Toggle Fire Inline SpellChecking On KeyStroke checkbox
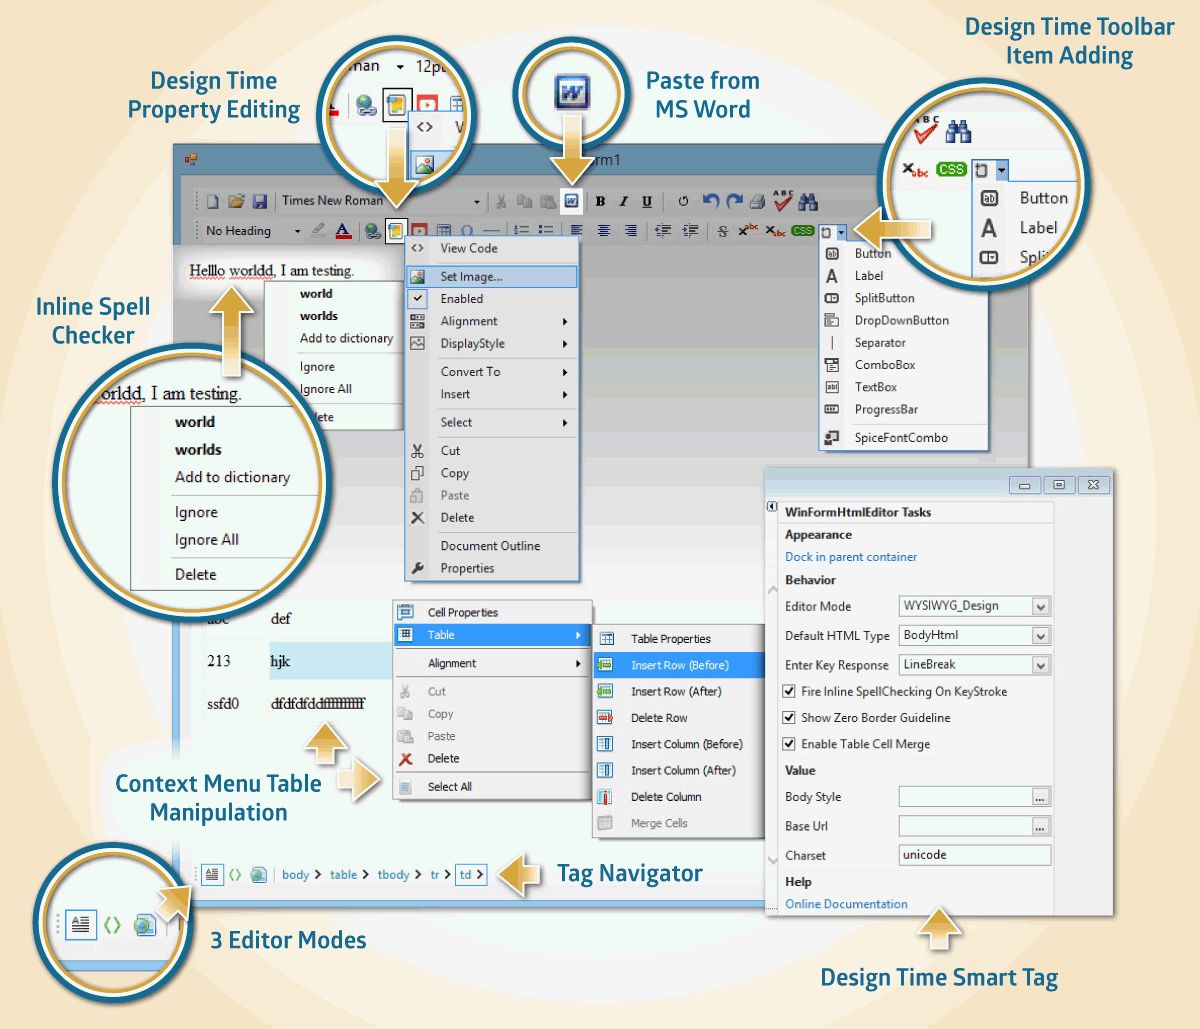 [789, 691]
